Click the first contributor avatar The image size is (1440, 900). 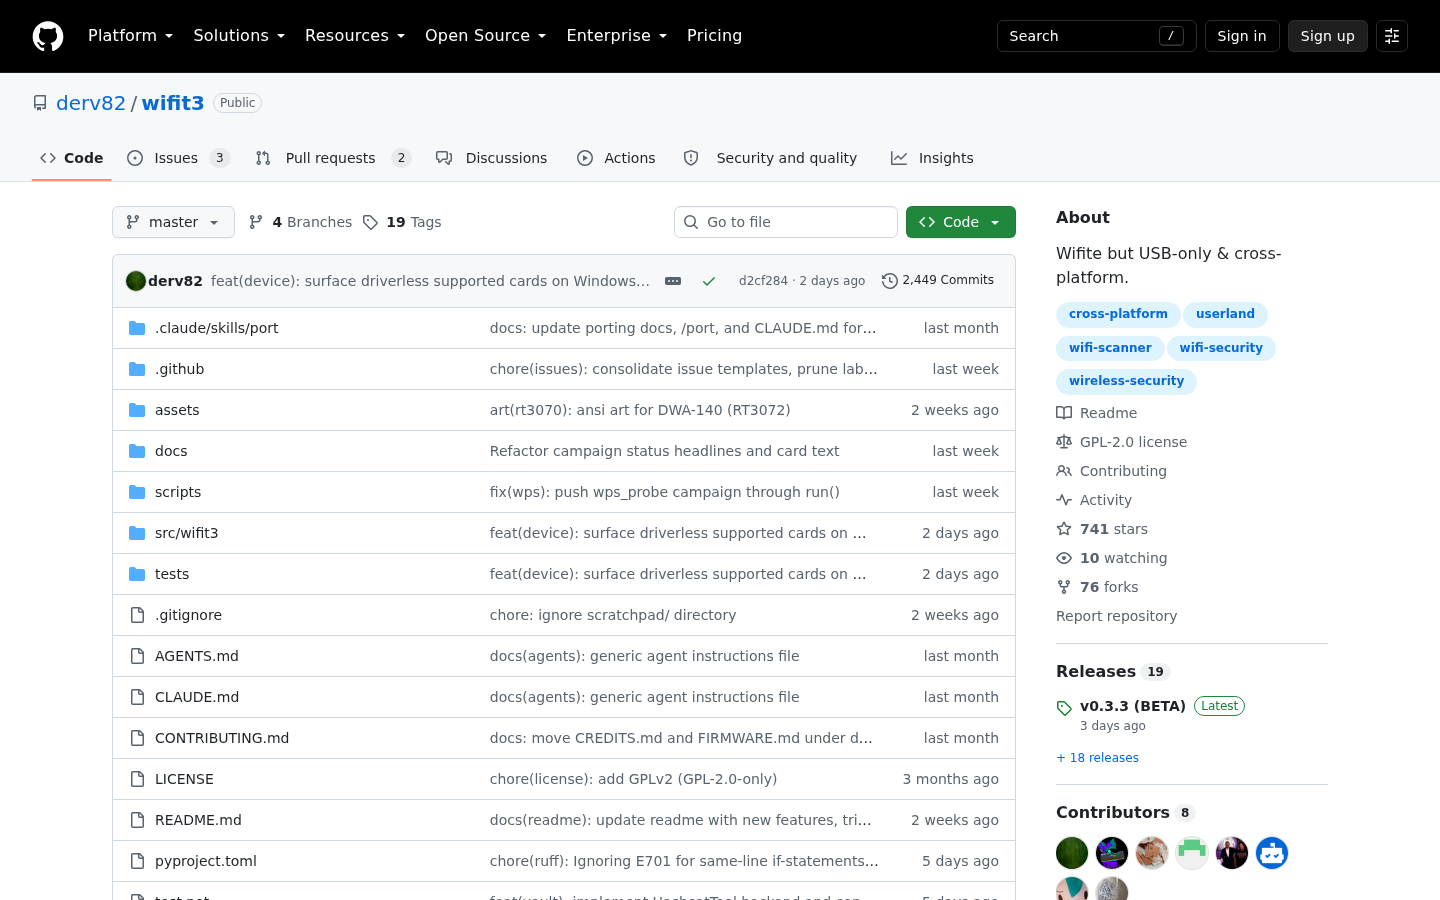1072,853
